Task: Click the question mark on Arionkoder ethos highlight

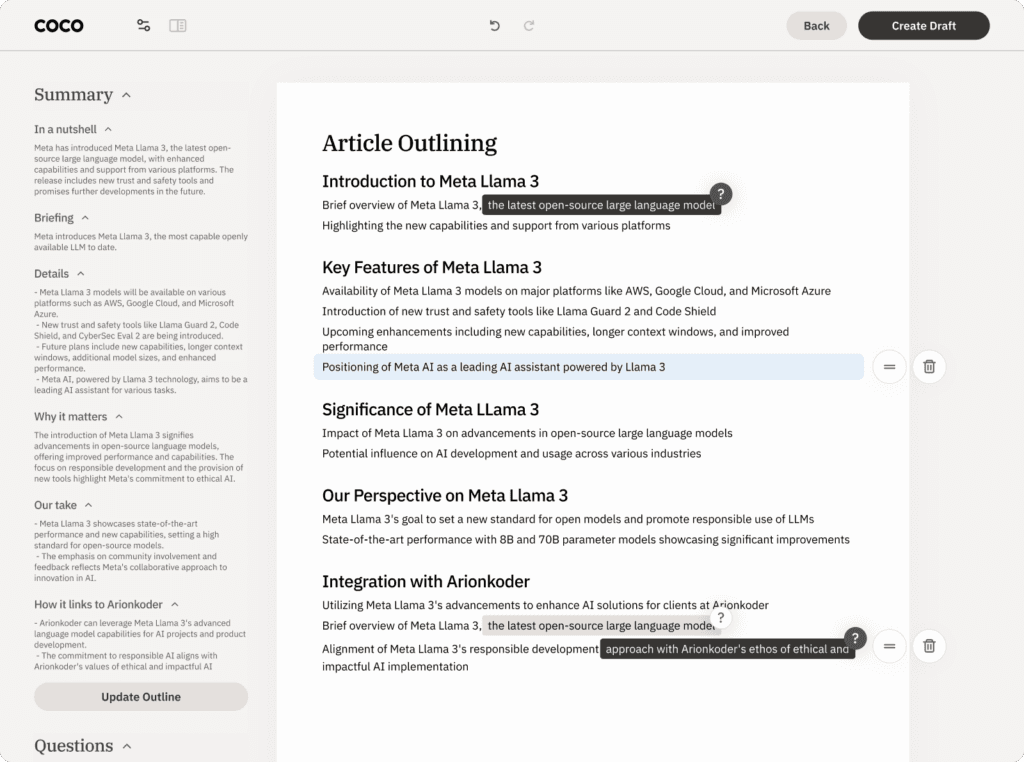Action: (855, 639)
